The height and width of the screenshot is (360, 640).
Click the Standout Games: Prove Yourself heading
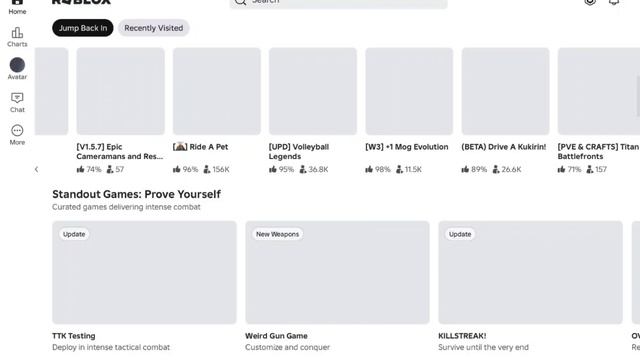tap(136, 194)
